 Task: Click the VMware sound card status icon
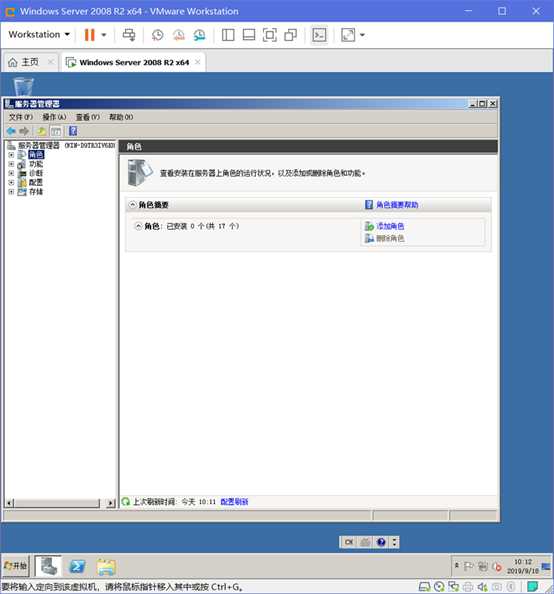[482, 587]
